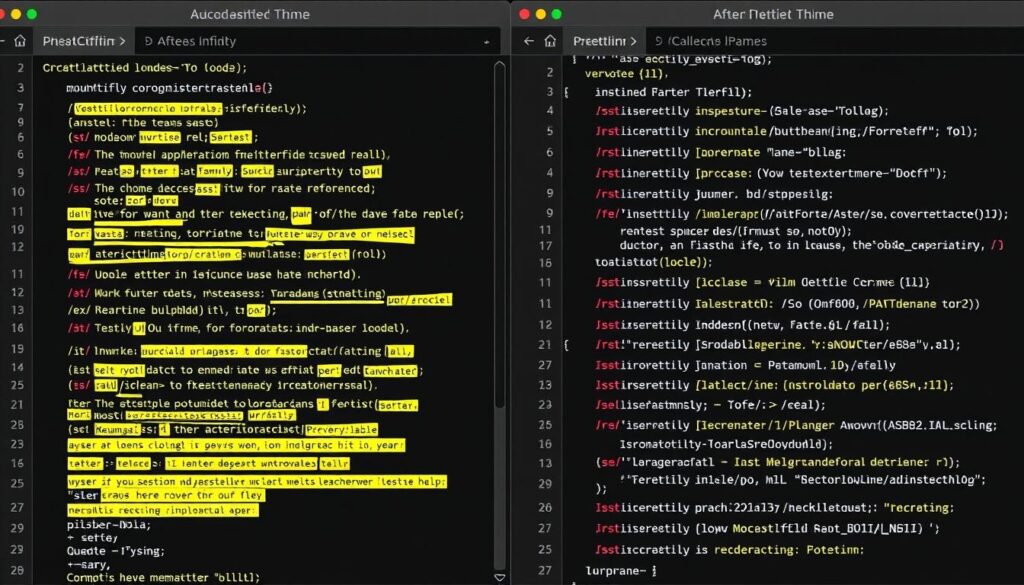Minimize After Tlettiet Thime with yellow button
Viewport: 1024px width, 585px height.
(x=540, y=14)
